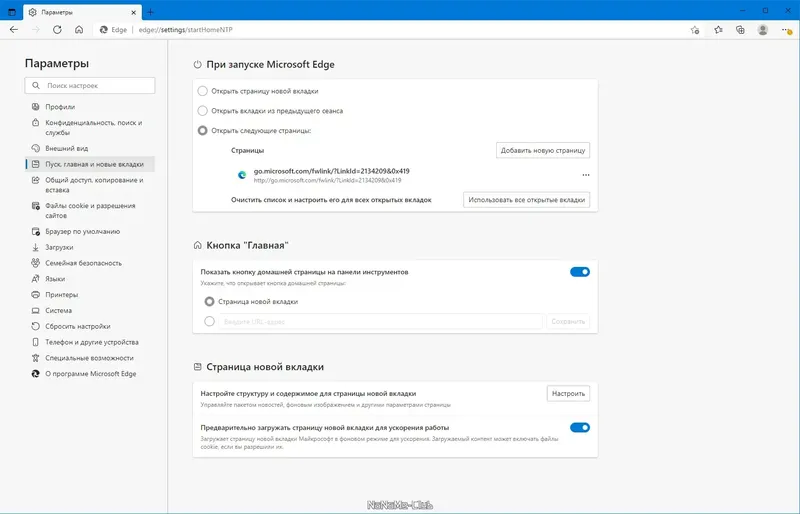Viewport: 800px width, 514px height.
Task: Open the Профили settings section
Action: [x=60, y=105]
